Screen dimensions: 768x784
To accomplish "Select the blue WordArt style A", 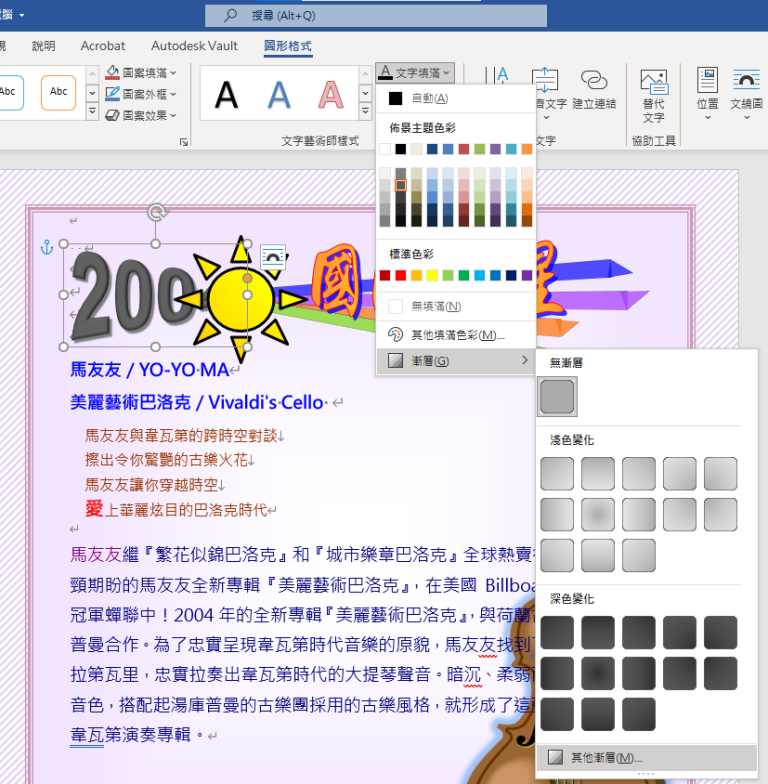I will (x=279, y=95).
